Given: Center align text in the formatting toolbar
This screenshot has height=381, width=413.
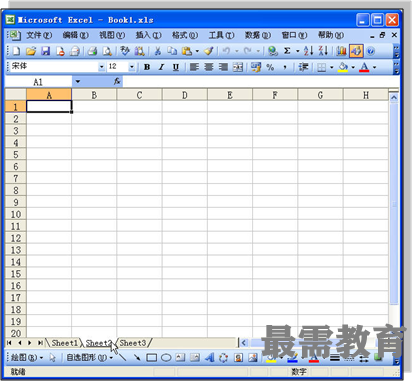Looking at the screenshot, I should (209, 67).
